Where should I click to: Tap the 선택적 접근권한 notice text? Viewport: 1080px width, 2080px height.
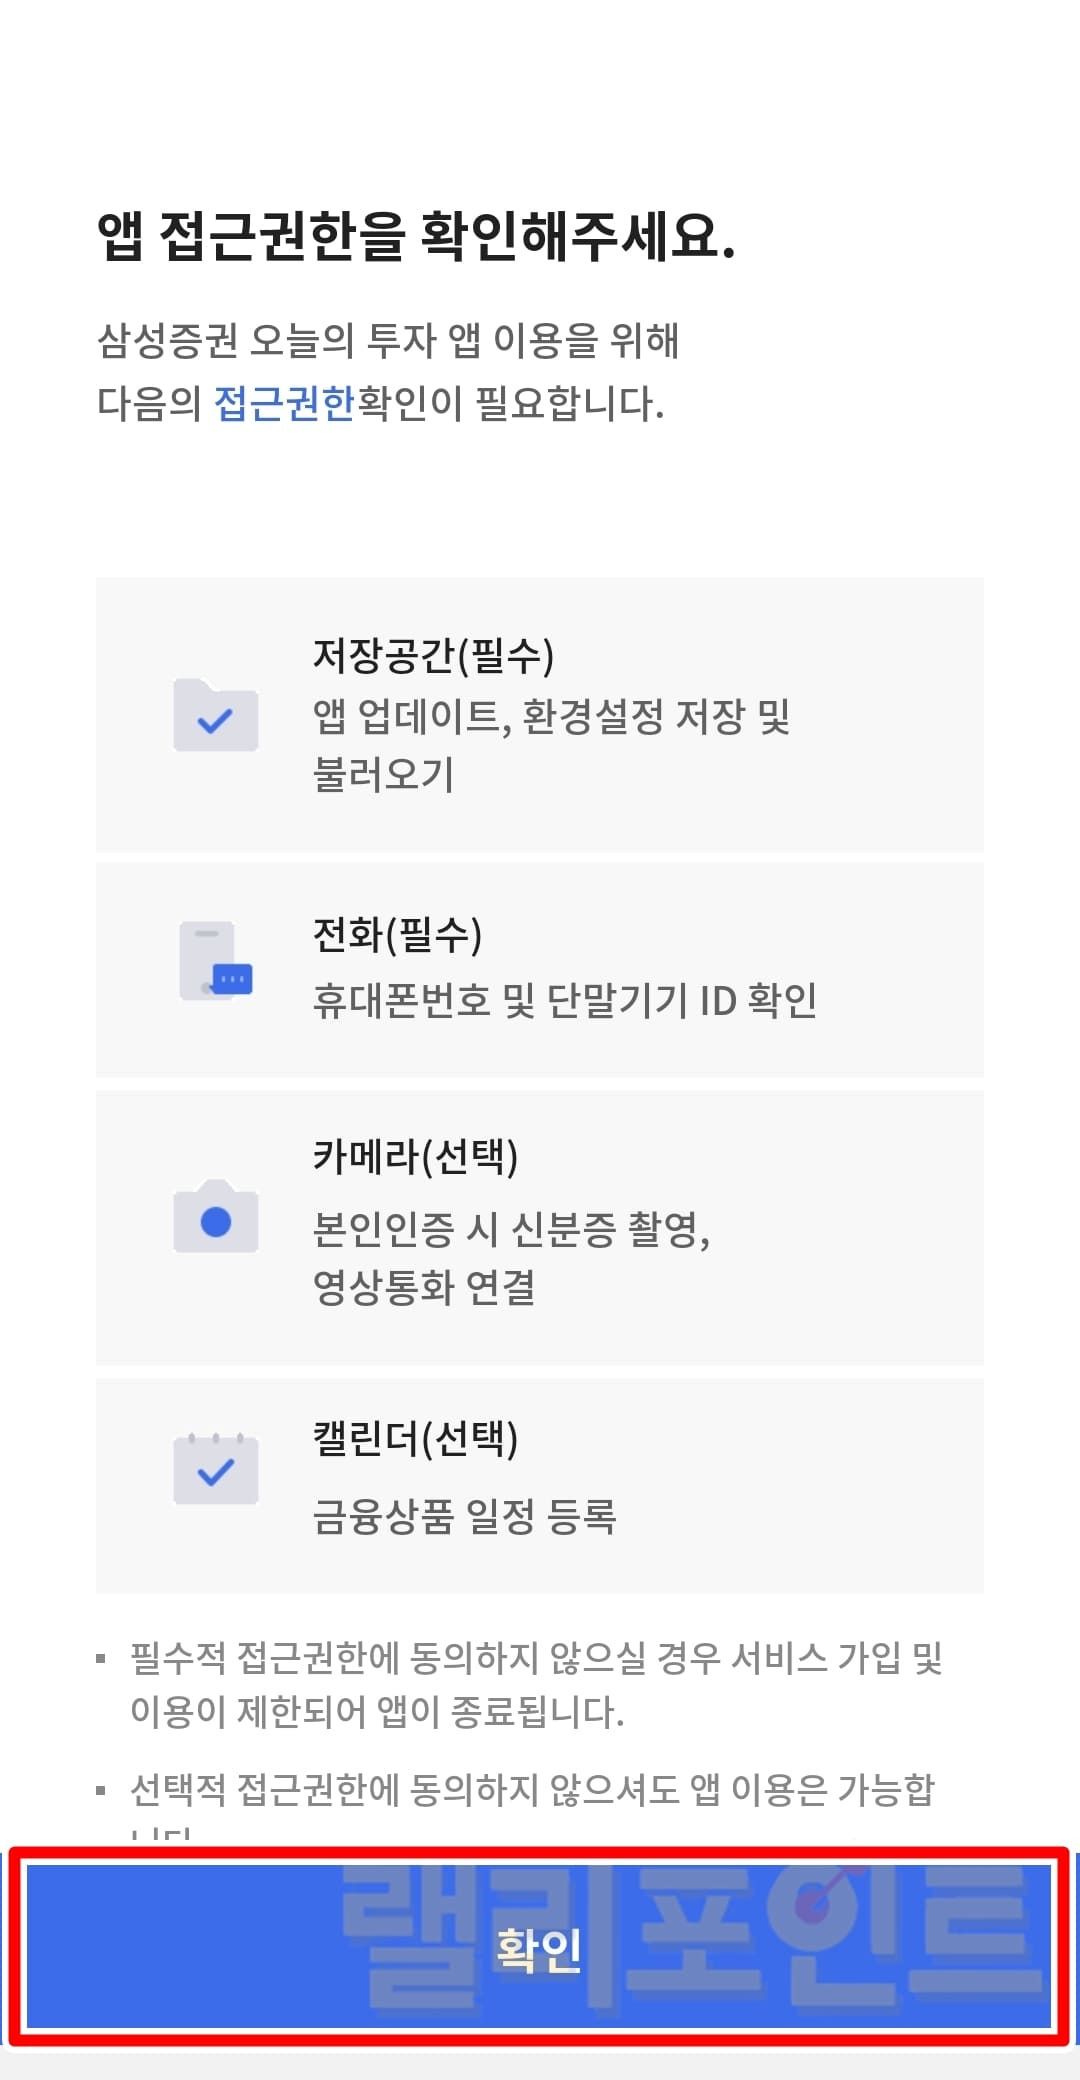[532, 1790]
